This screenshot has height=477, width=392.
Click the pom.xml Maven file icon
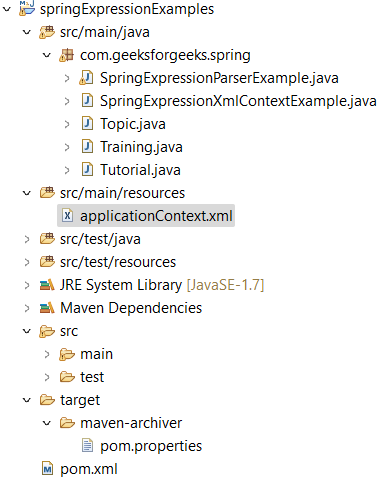point(47,469)
